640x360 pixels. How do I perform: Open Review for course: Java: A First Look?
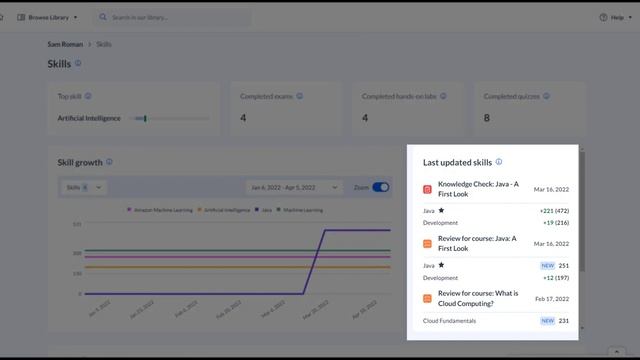[477, 243]
